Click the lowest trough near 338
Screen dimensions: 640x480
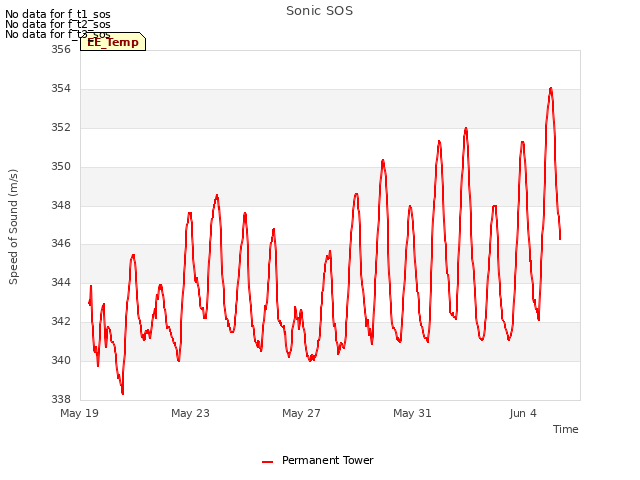coord(122,393)
